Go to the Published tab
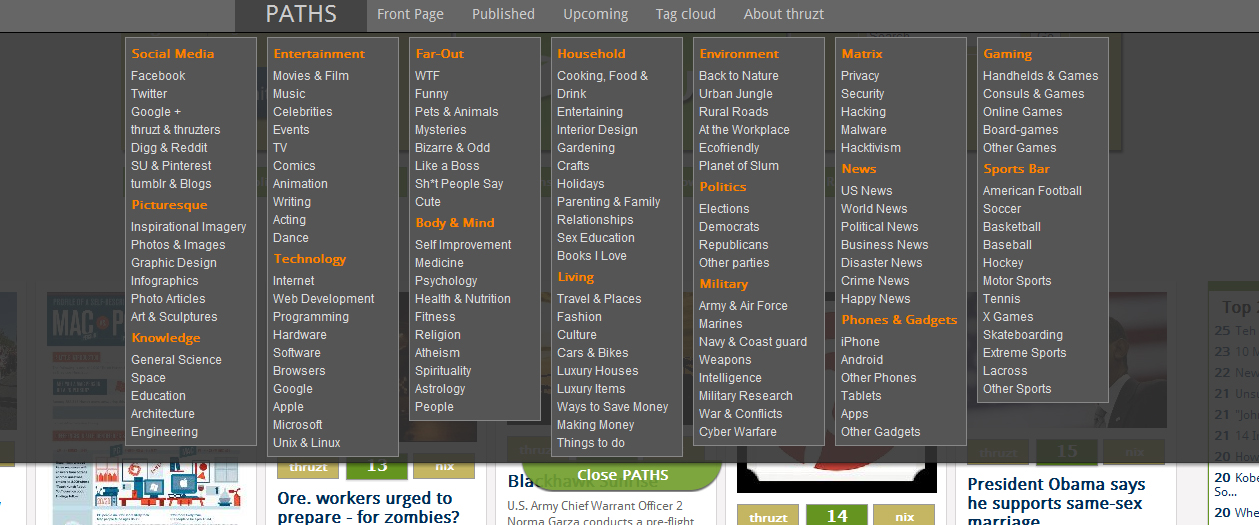The width and height of the screenshot is (1259, 525). (503, 14)
